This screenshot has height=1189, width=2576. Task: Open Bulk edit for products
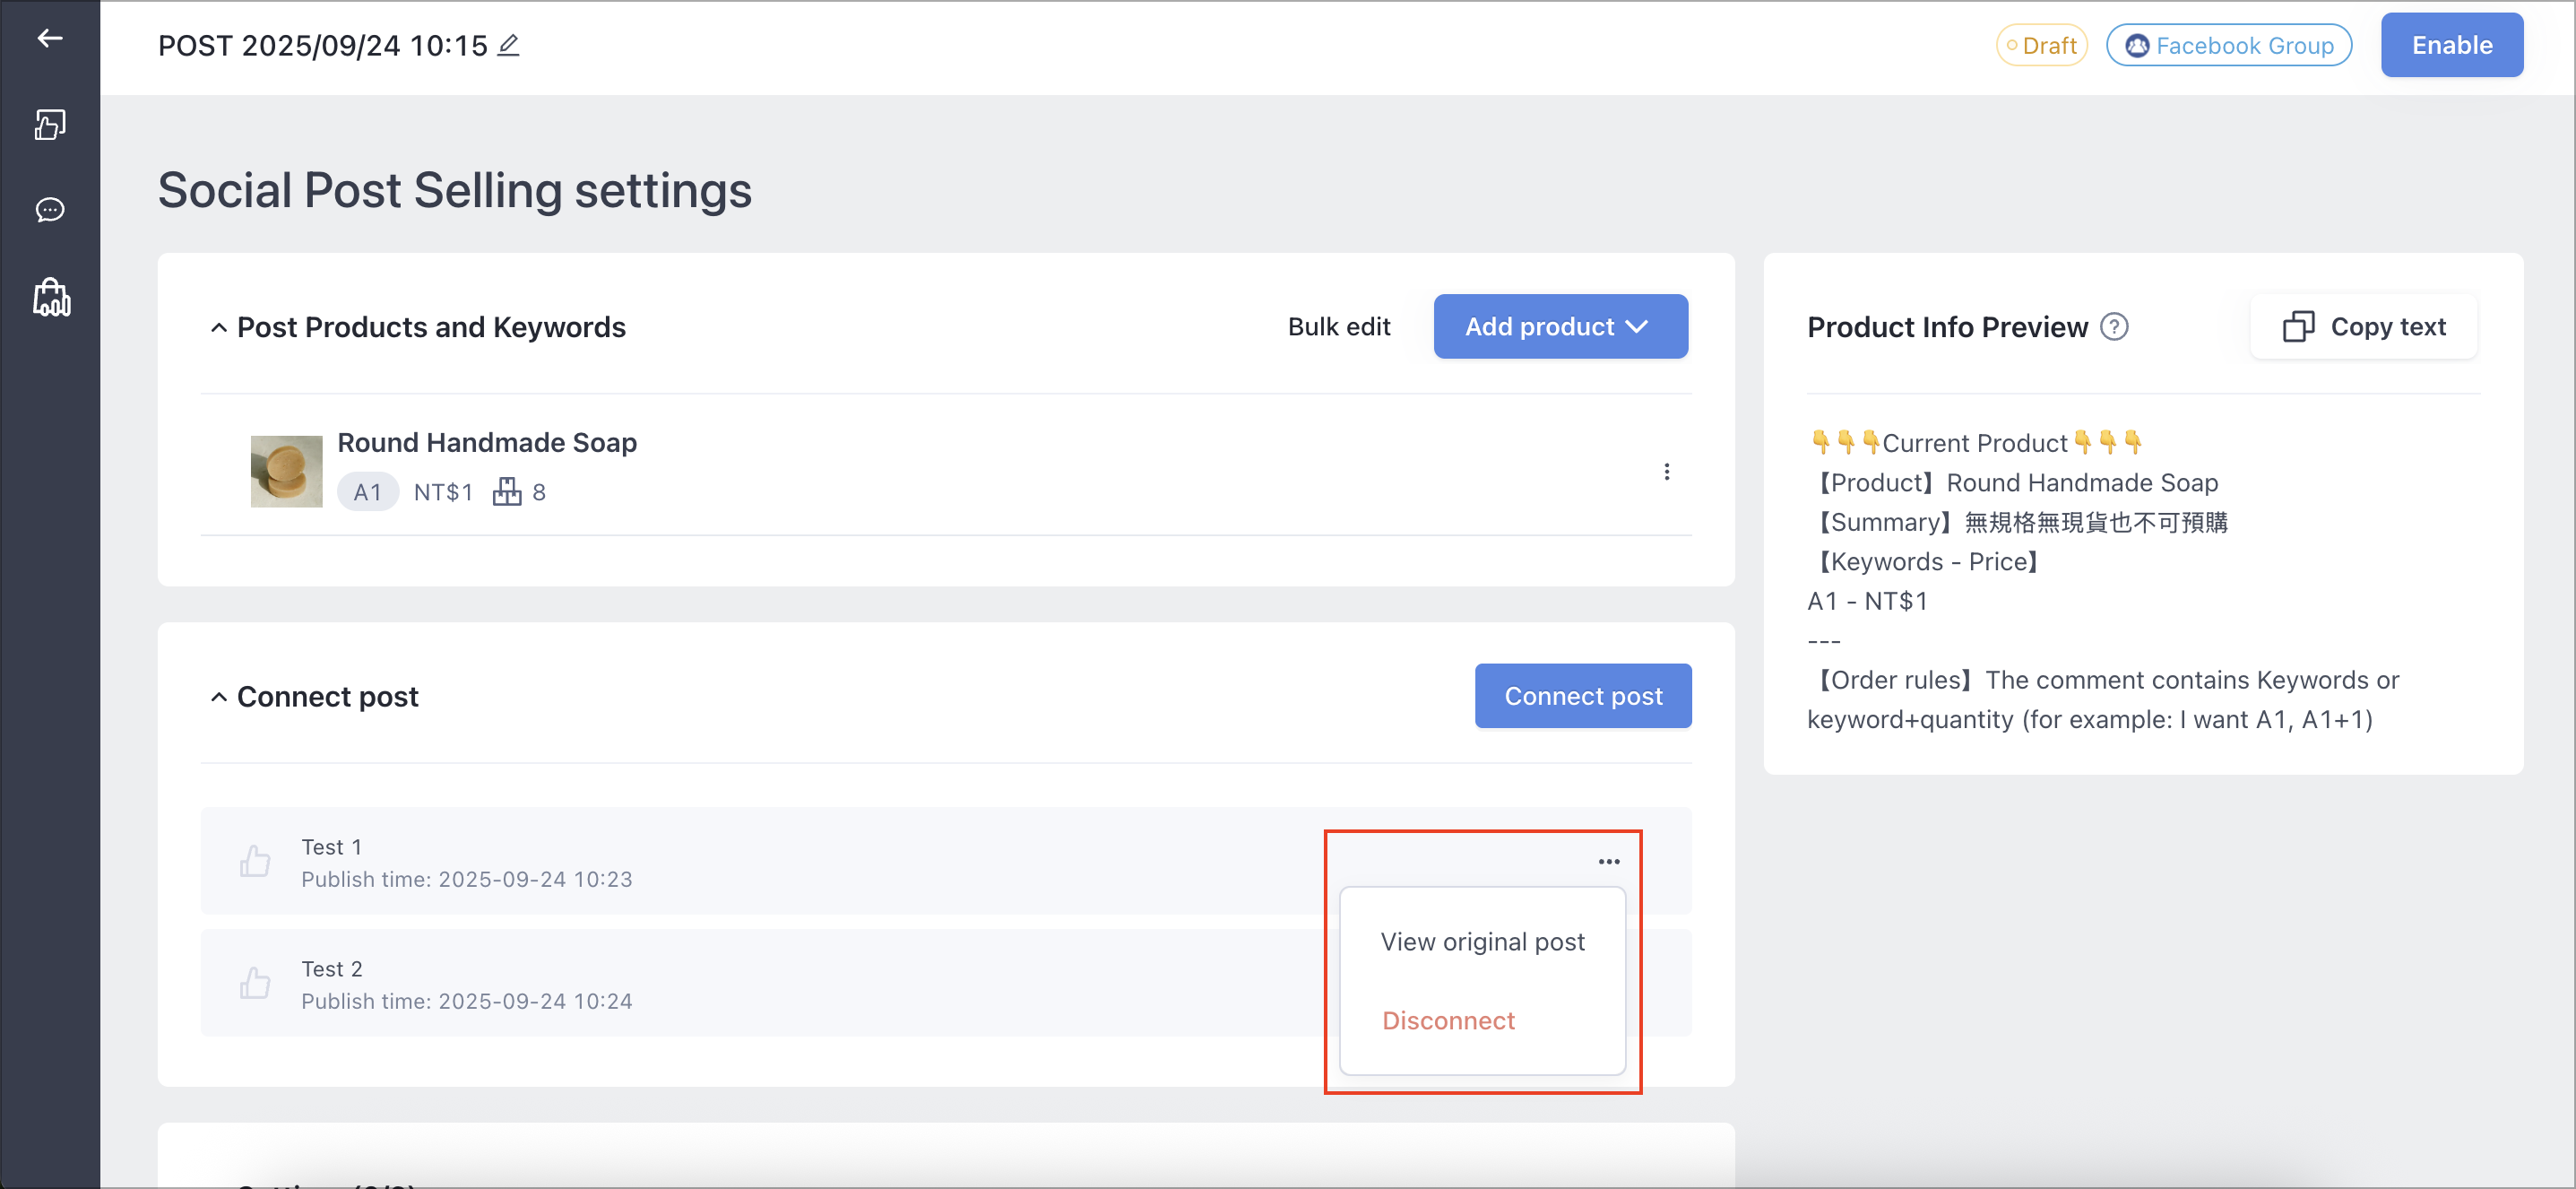pyautogui.click(x=1338, y=327)
